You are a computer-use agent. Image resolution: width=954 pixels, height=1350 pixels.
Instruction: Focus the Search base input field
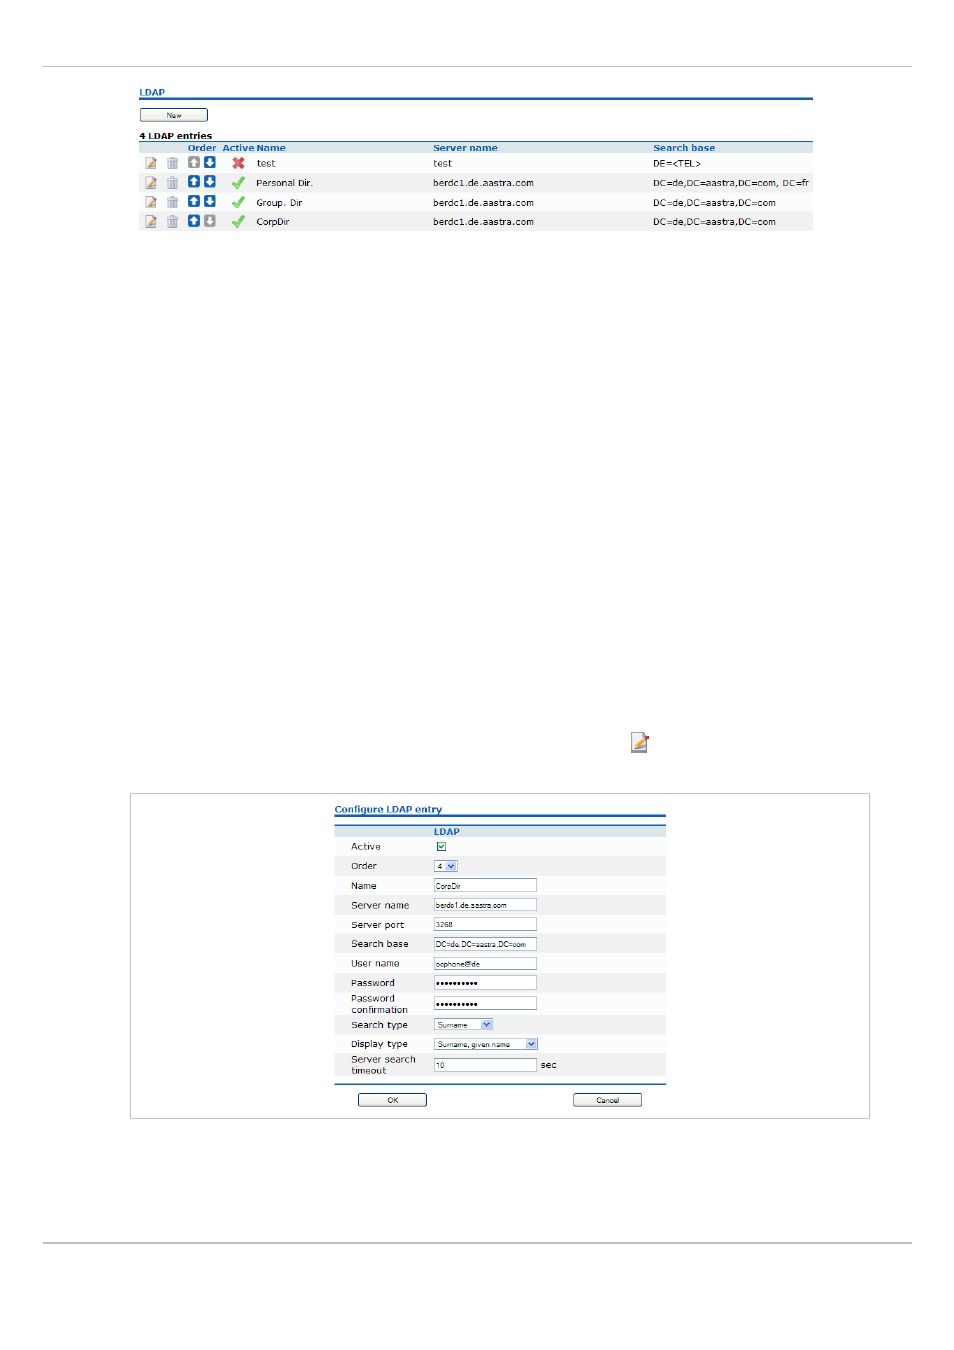click(485, 944)
